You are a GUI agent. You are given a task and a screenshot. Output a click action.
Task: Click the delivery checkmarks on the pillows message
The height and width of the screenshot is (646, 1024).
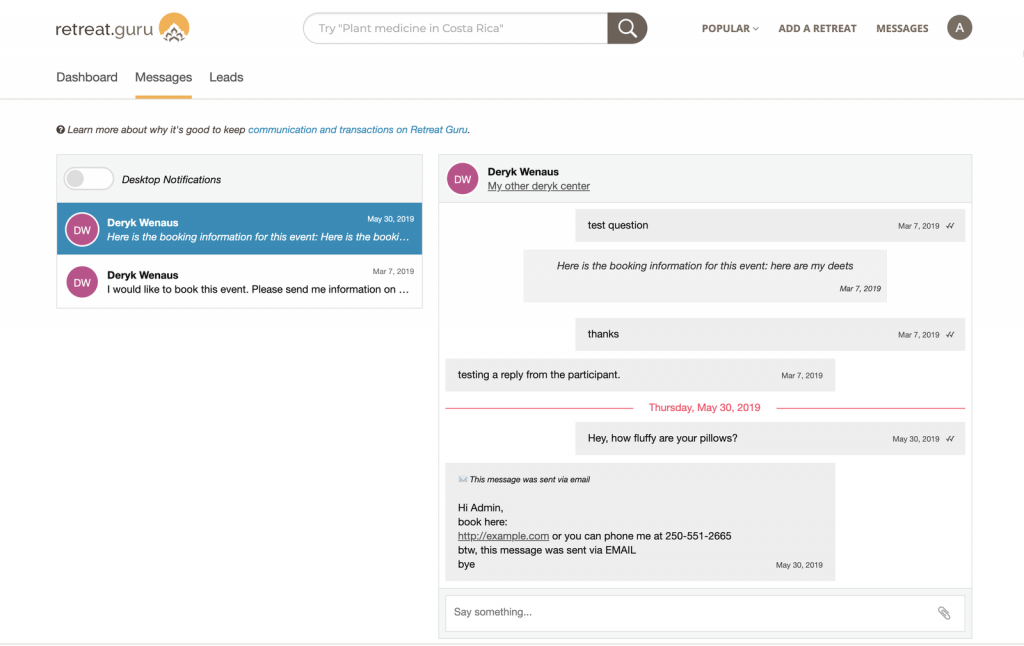coord(950,438)
